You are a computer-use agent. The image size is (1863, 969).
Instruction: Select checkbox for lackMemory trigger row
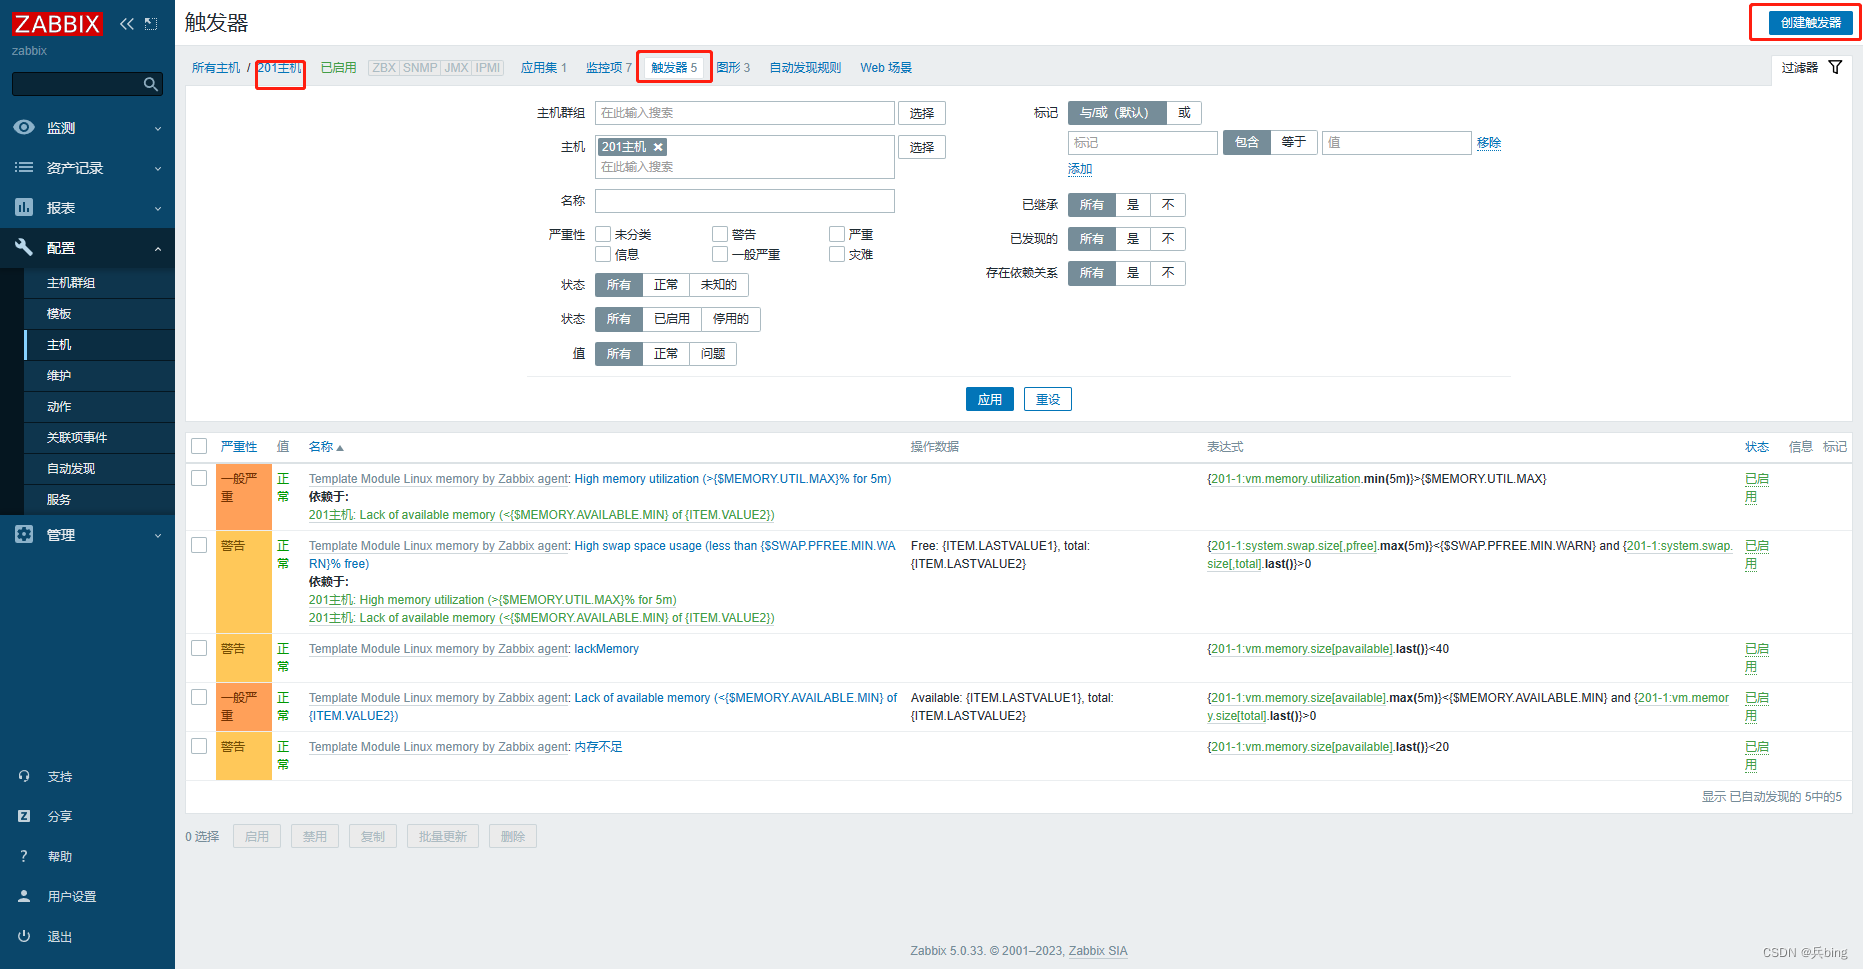199,648
